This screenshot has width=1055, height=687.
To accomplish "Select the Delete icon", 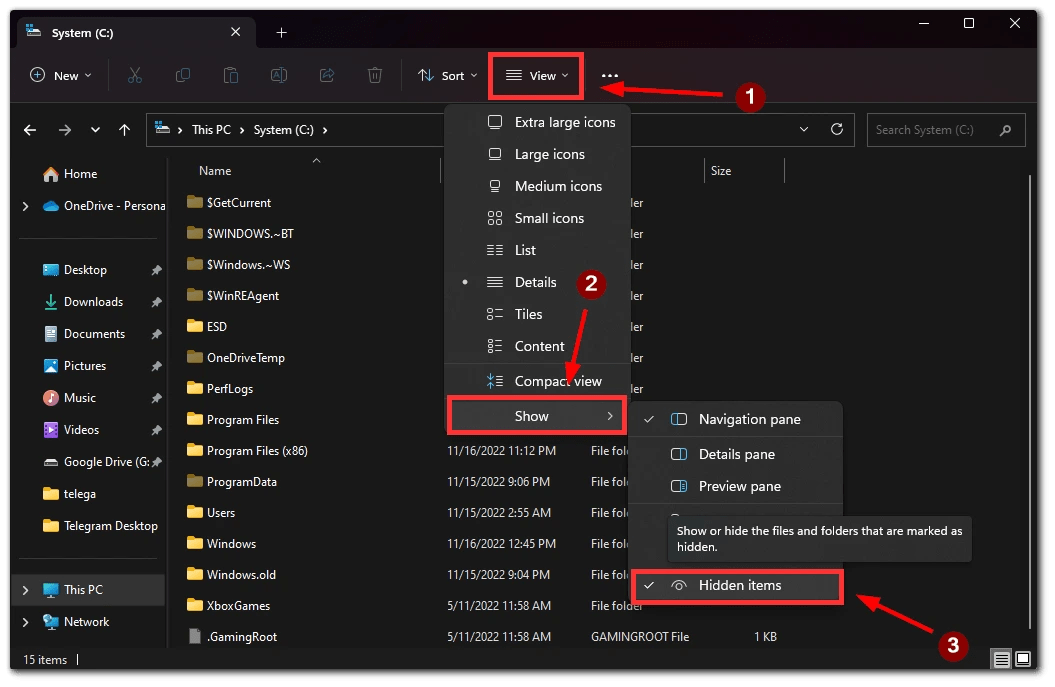I will click(x=375, y=75).
